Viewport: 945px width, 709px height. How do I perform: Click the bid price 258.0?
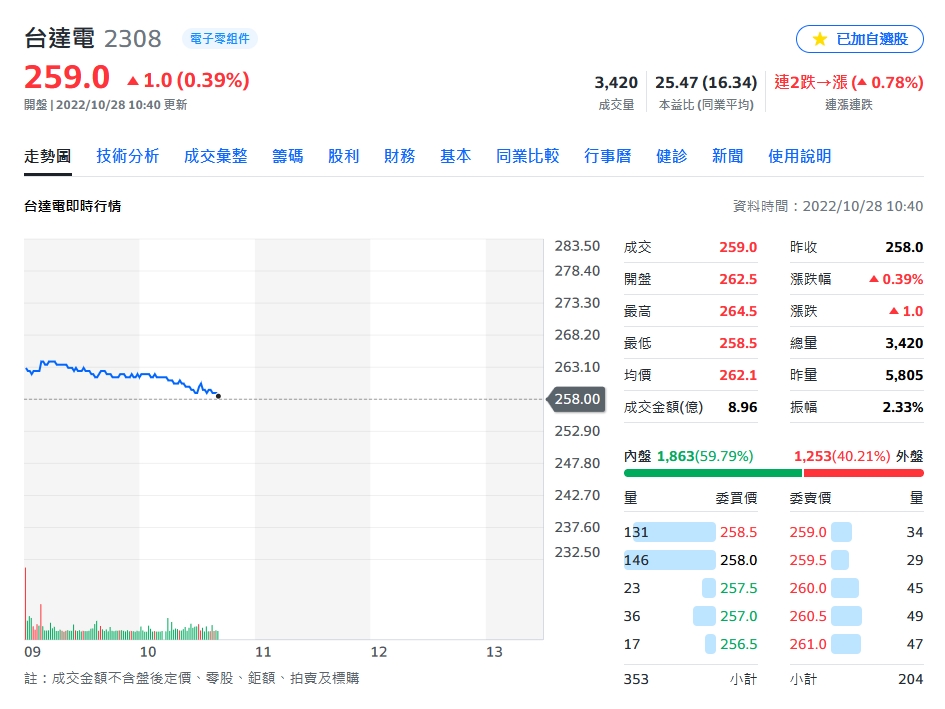pos(738,560)
